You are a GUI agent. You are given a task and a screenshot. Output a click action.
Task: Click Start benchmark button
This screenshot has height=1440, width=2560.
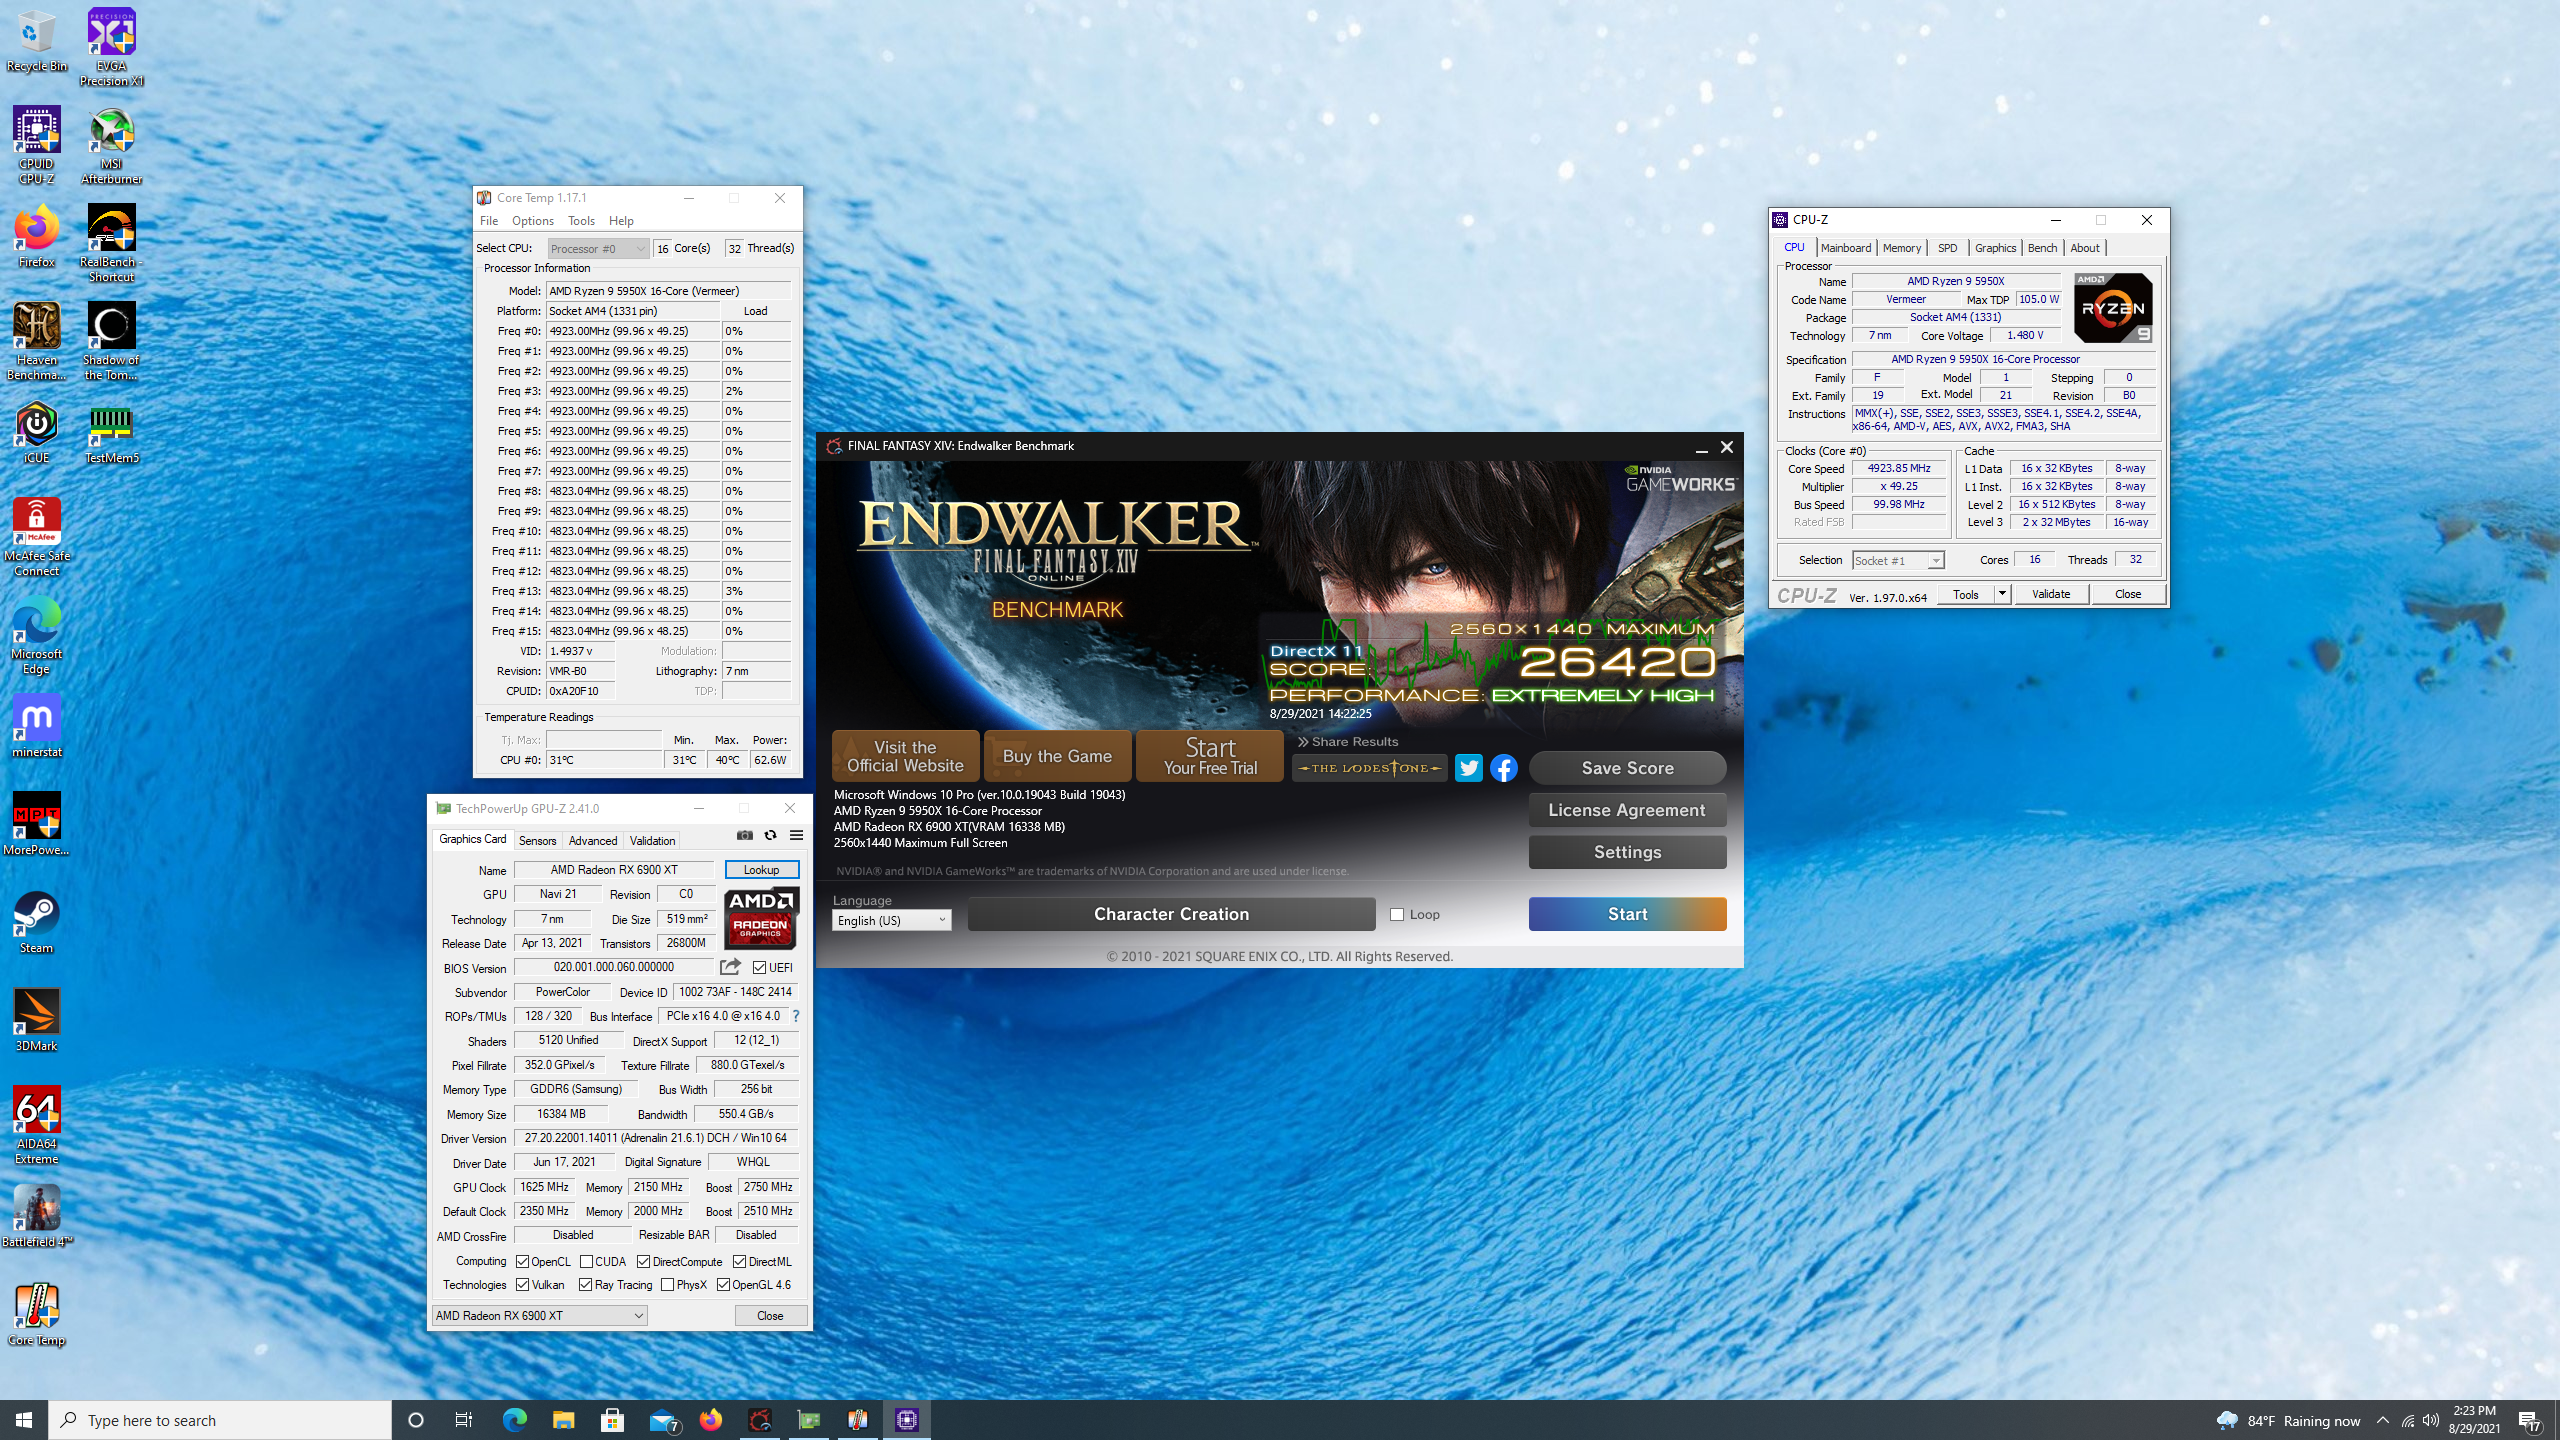1627,914
